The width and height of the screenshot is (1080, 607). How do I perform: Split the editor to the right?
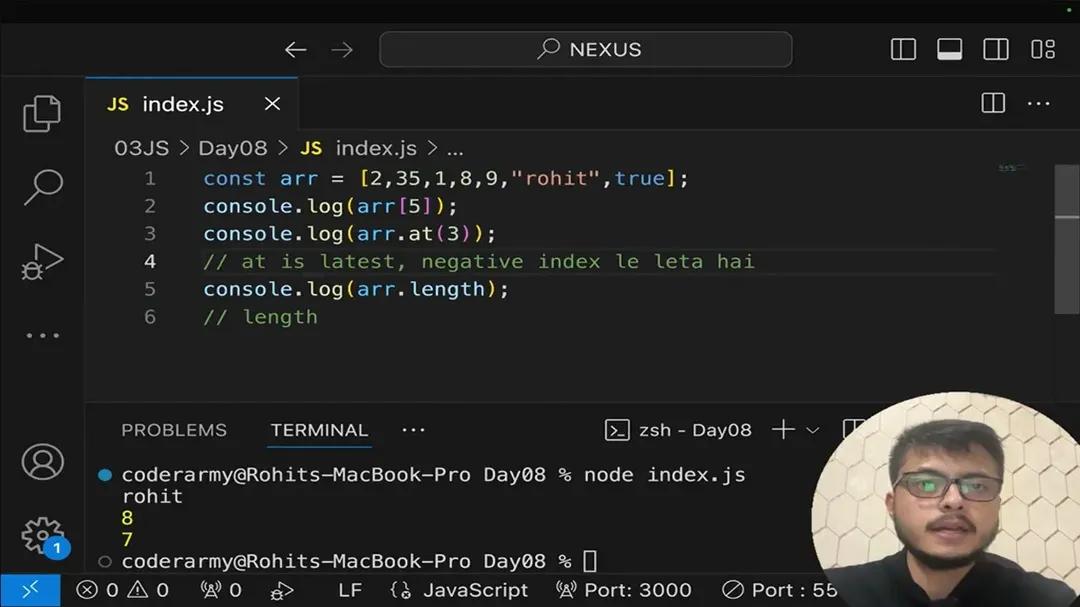(993, 103)
